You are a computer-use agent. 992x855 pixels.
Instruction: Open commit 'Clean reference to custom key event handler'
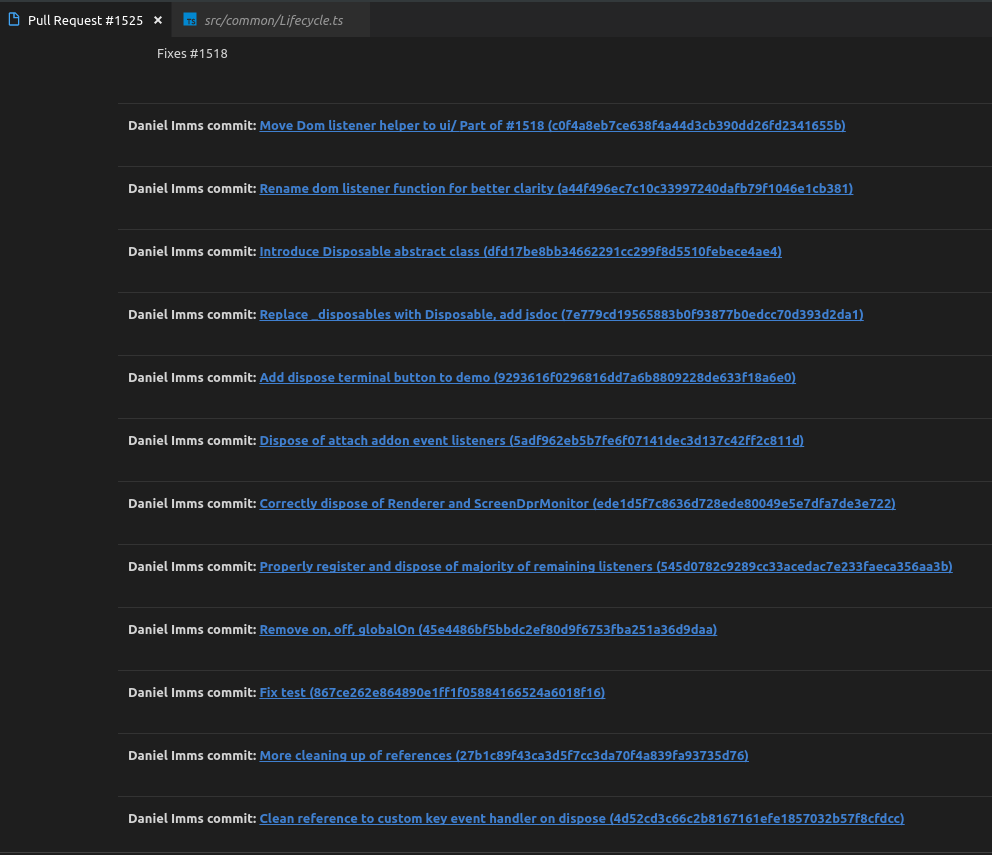[581, 818]
